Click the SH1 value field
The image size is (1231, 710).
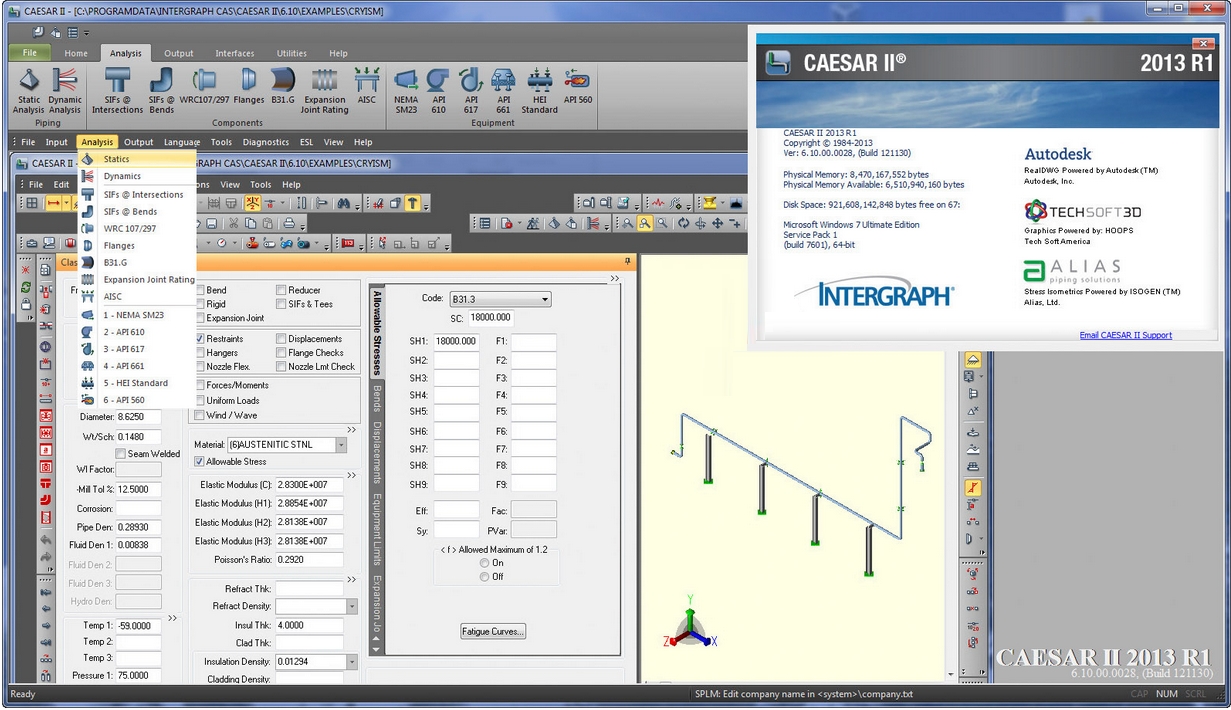click(456, 341)
